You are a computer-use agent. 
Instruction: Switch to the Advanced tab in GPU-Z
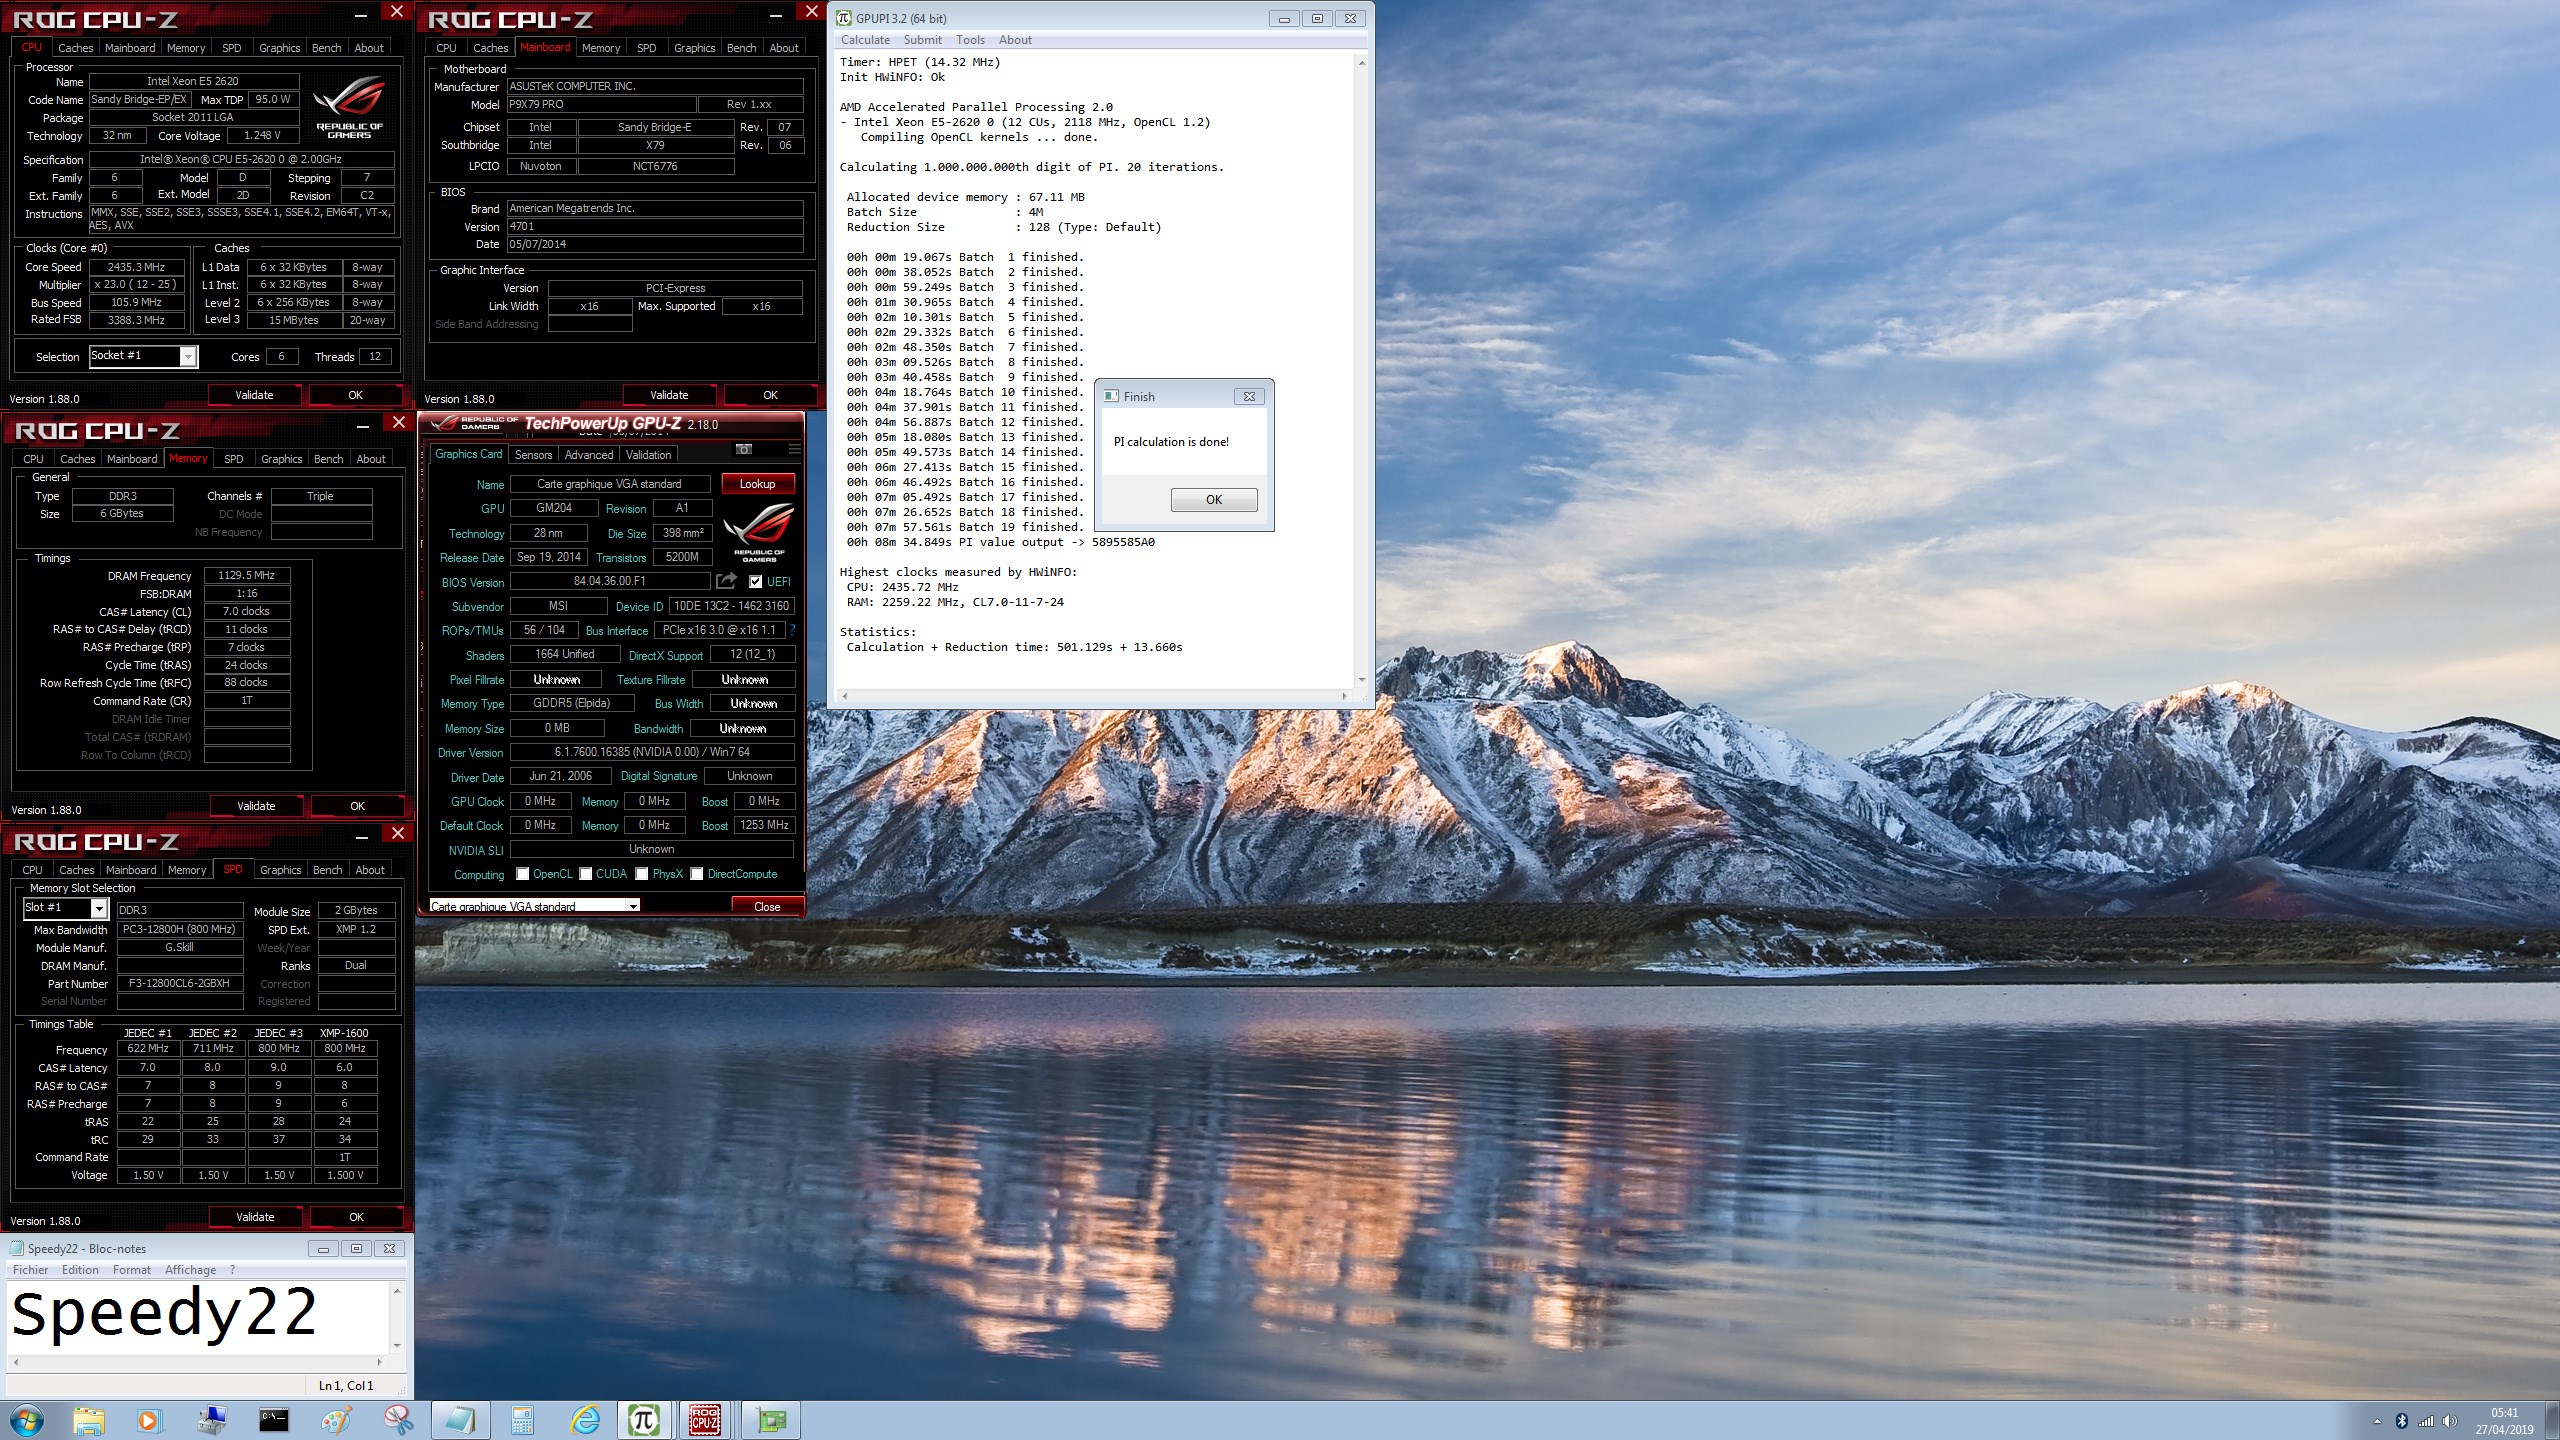pyautogui.click(x=589, y=455)
